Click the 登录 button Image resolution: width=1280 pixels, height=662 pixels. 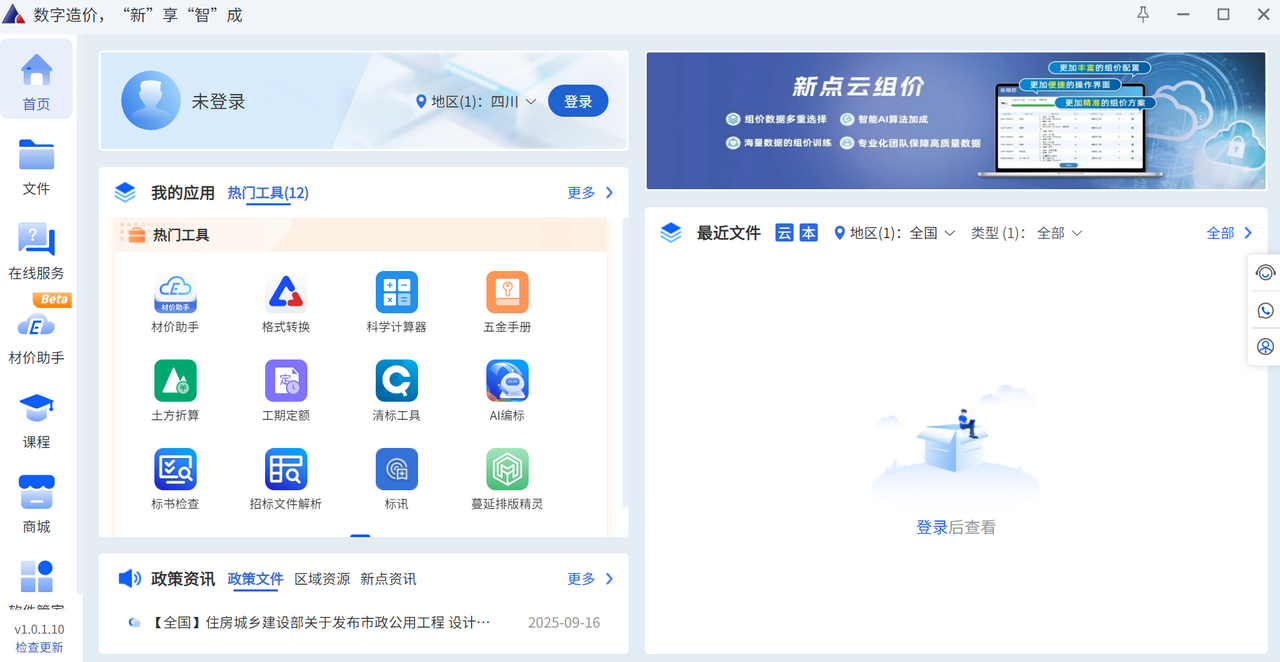[578, 101]
